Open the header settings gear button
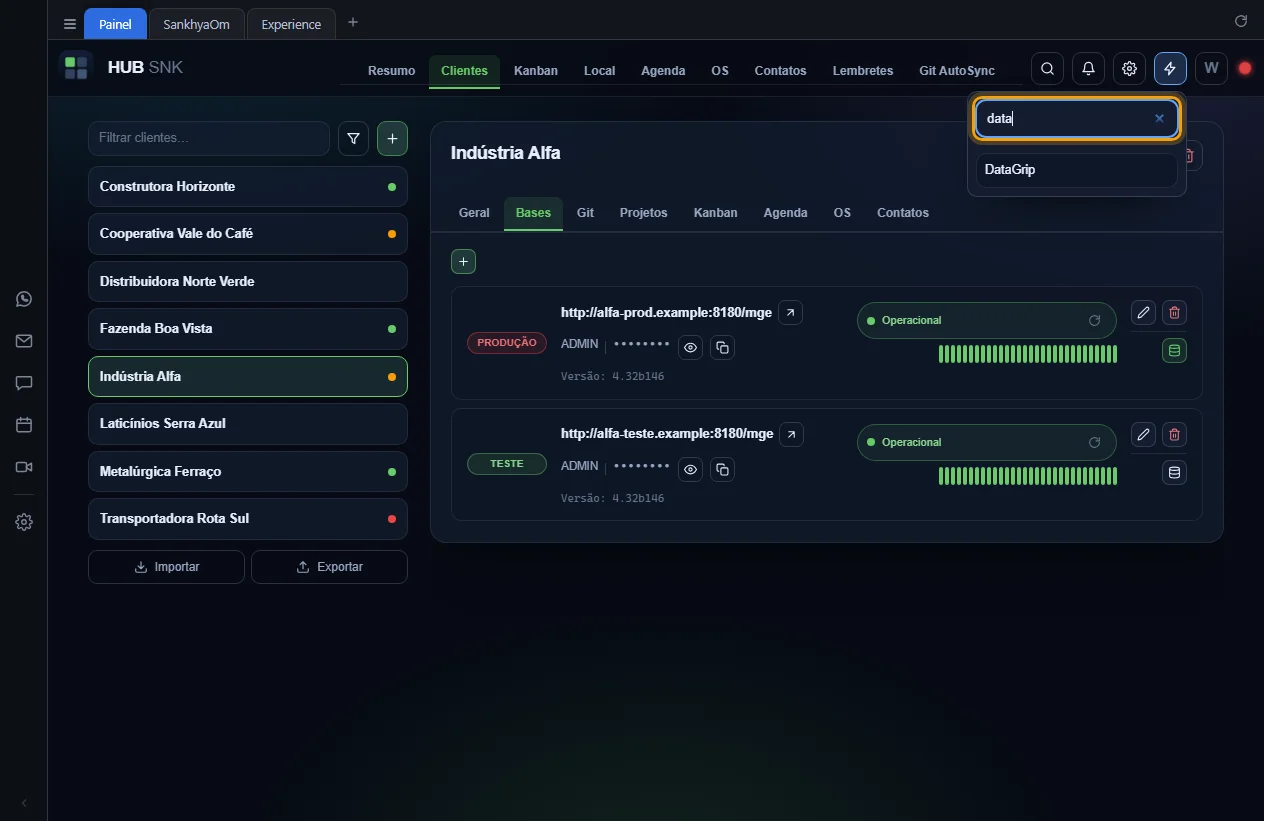Image resolution: width=1264 pixels, height=821 pixels. (1129, 69)
